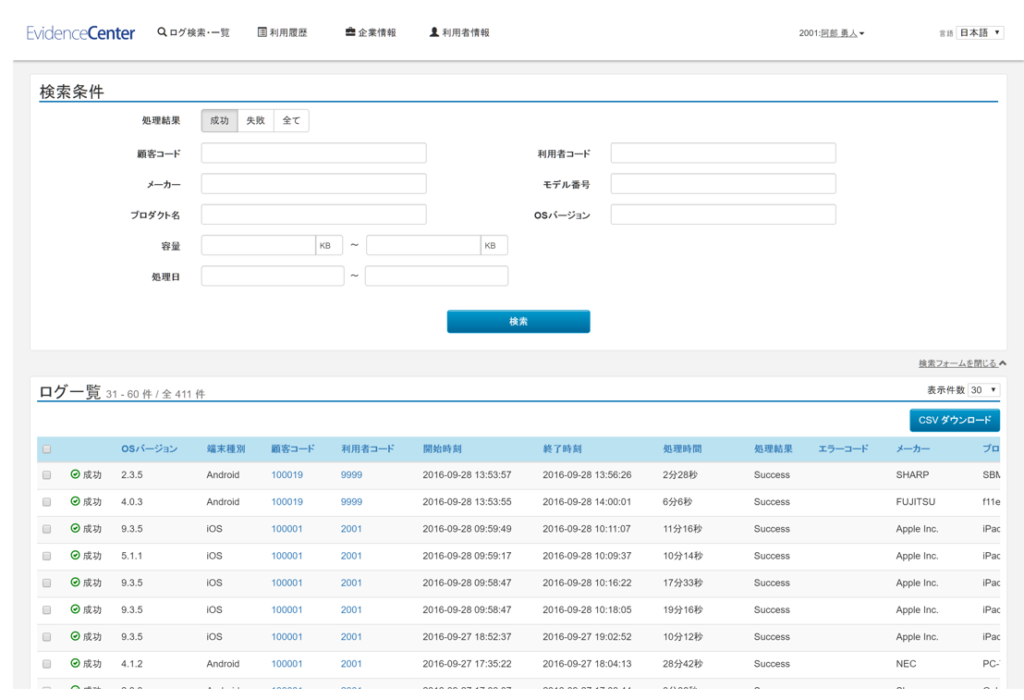This screenshot has height=700, width=1024.
Task: Click the blue 検索 button
Action: (519, 321)
